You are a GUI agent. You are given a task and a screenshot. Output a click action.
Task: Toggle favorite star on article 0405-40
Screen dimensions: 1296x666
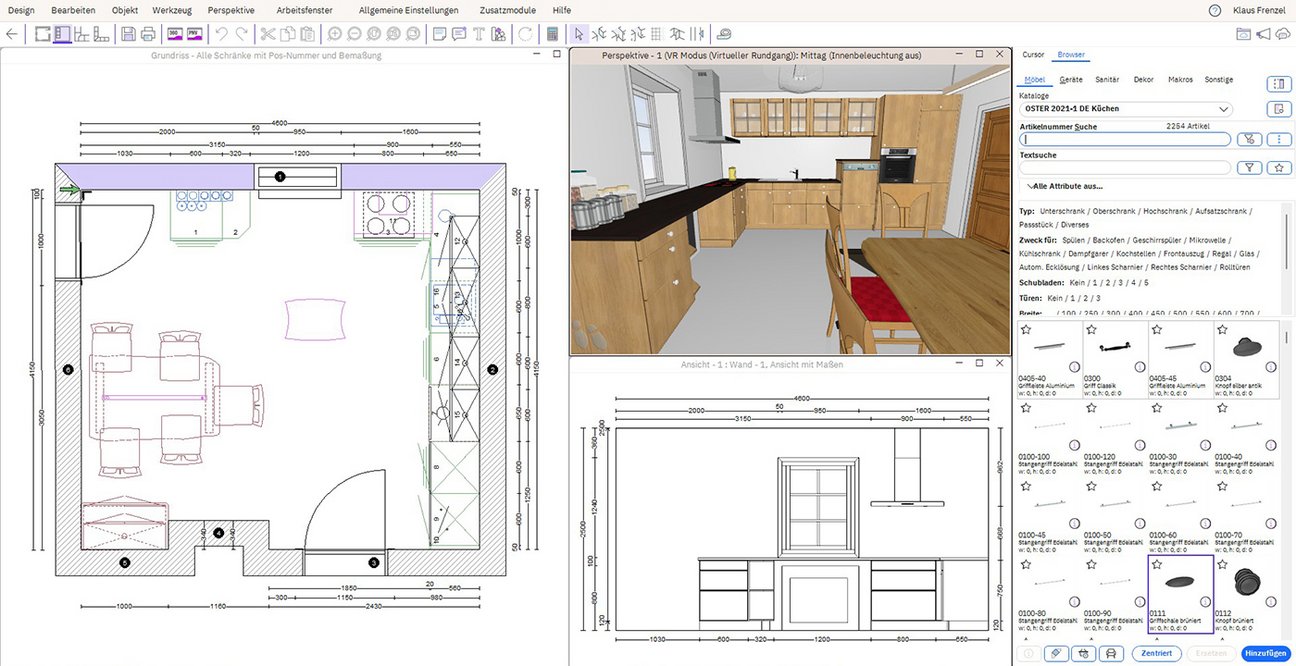pos(1026,329)
